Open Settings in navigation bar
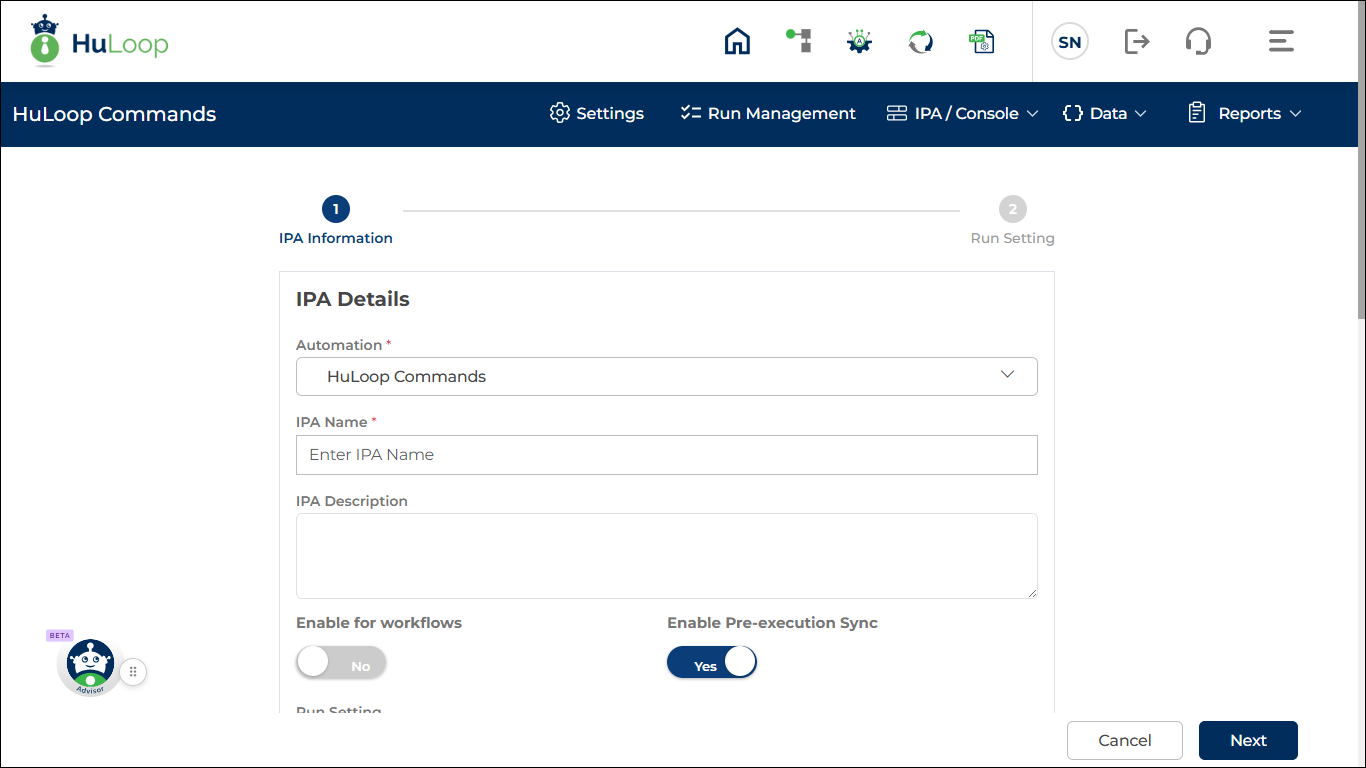Screen dimensions: 1366x768 pos(597,114)
